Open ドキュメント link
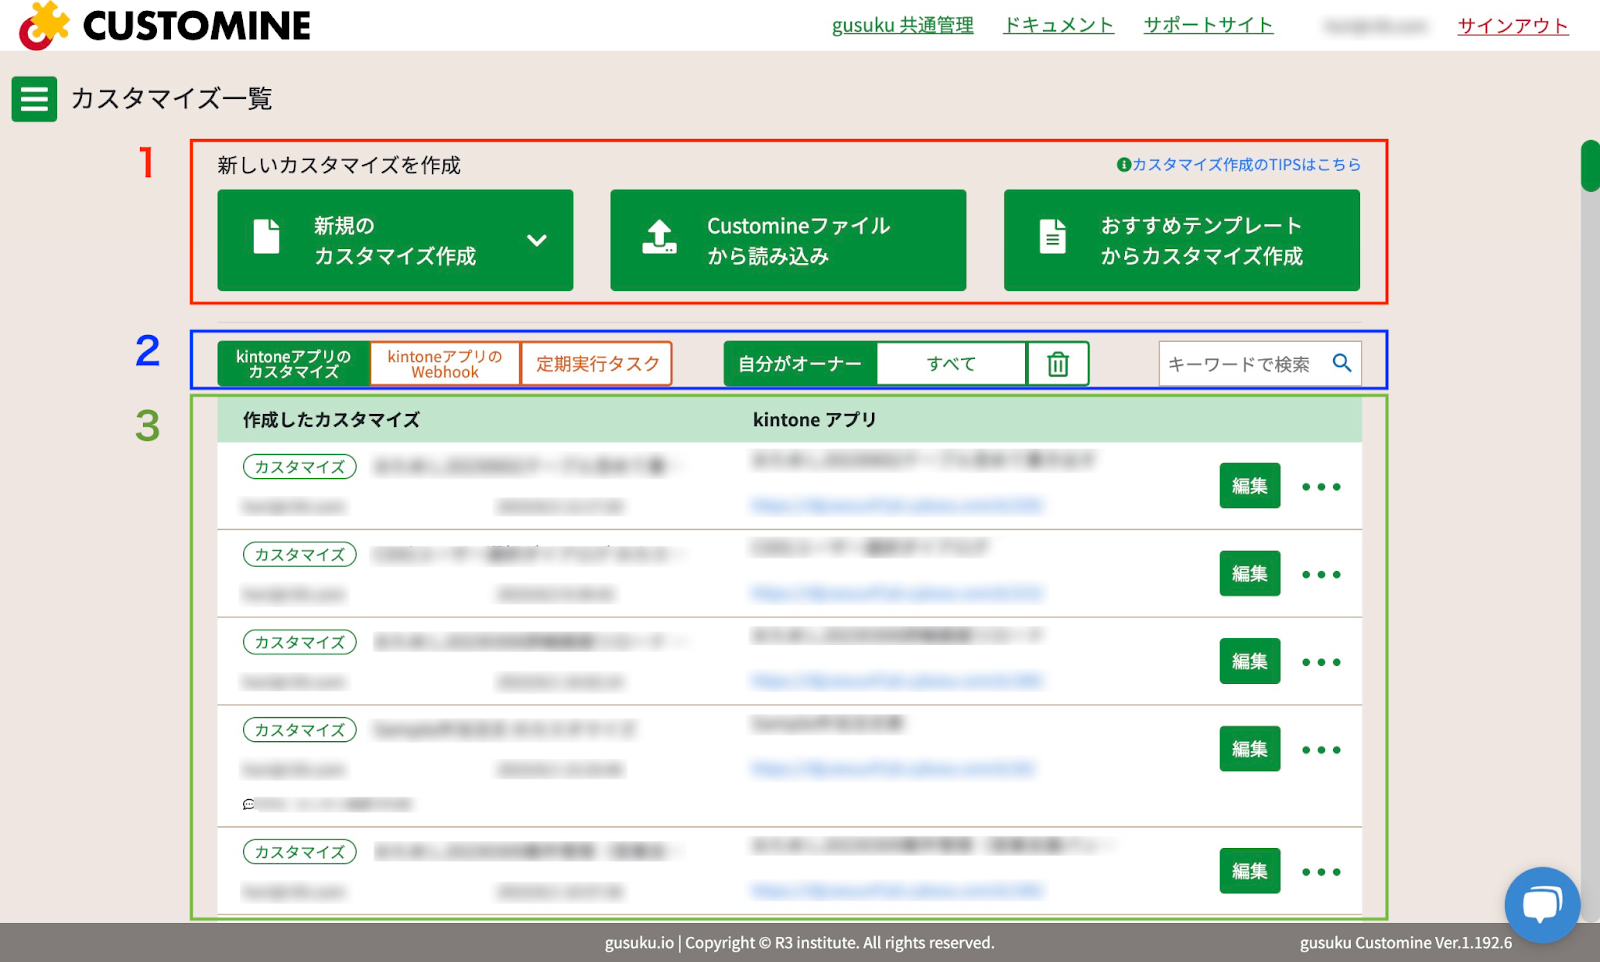 [1058, 25]
